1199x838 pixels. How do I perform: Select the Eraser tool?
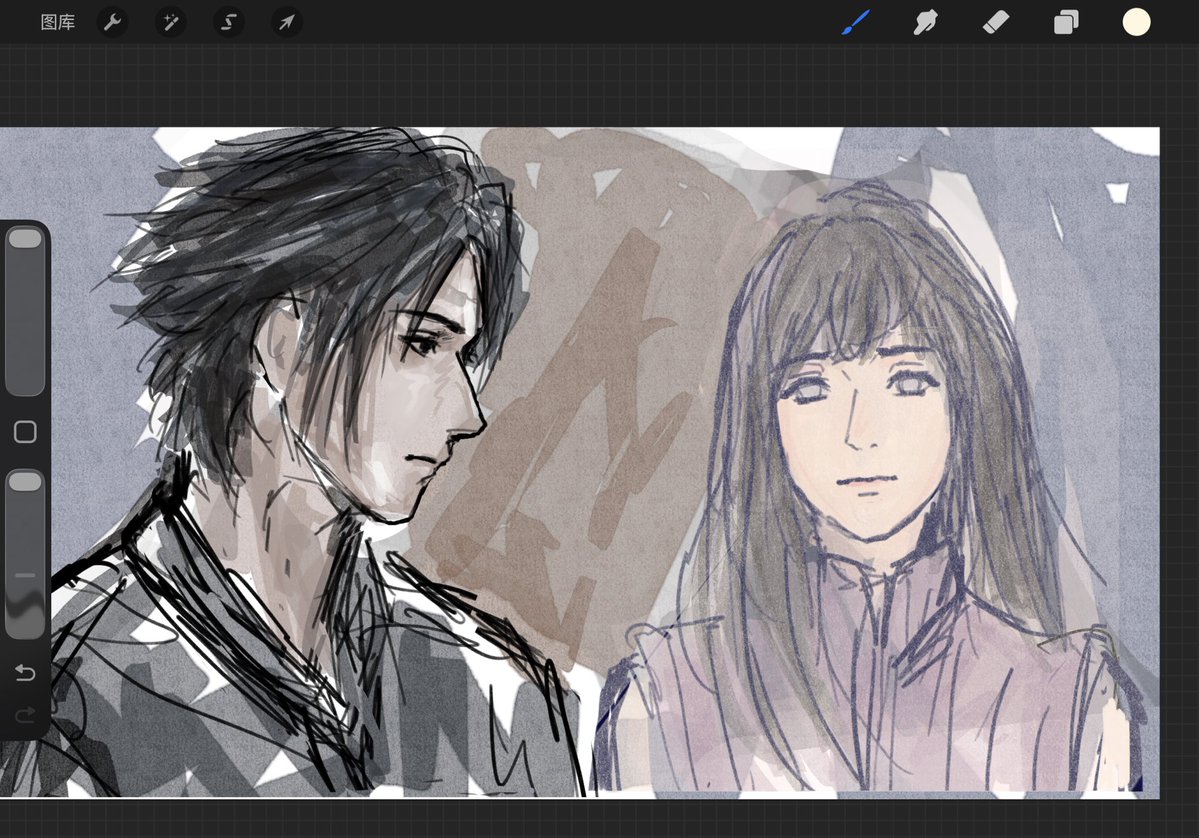pyautogui.click(x=996, y=22)
